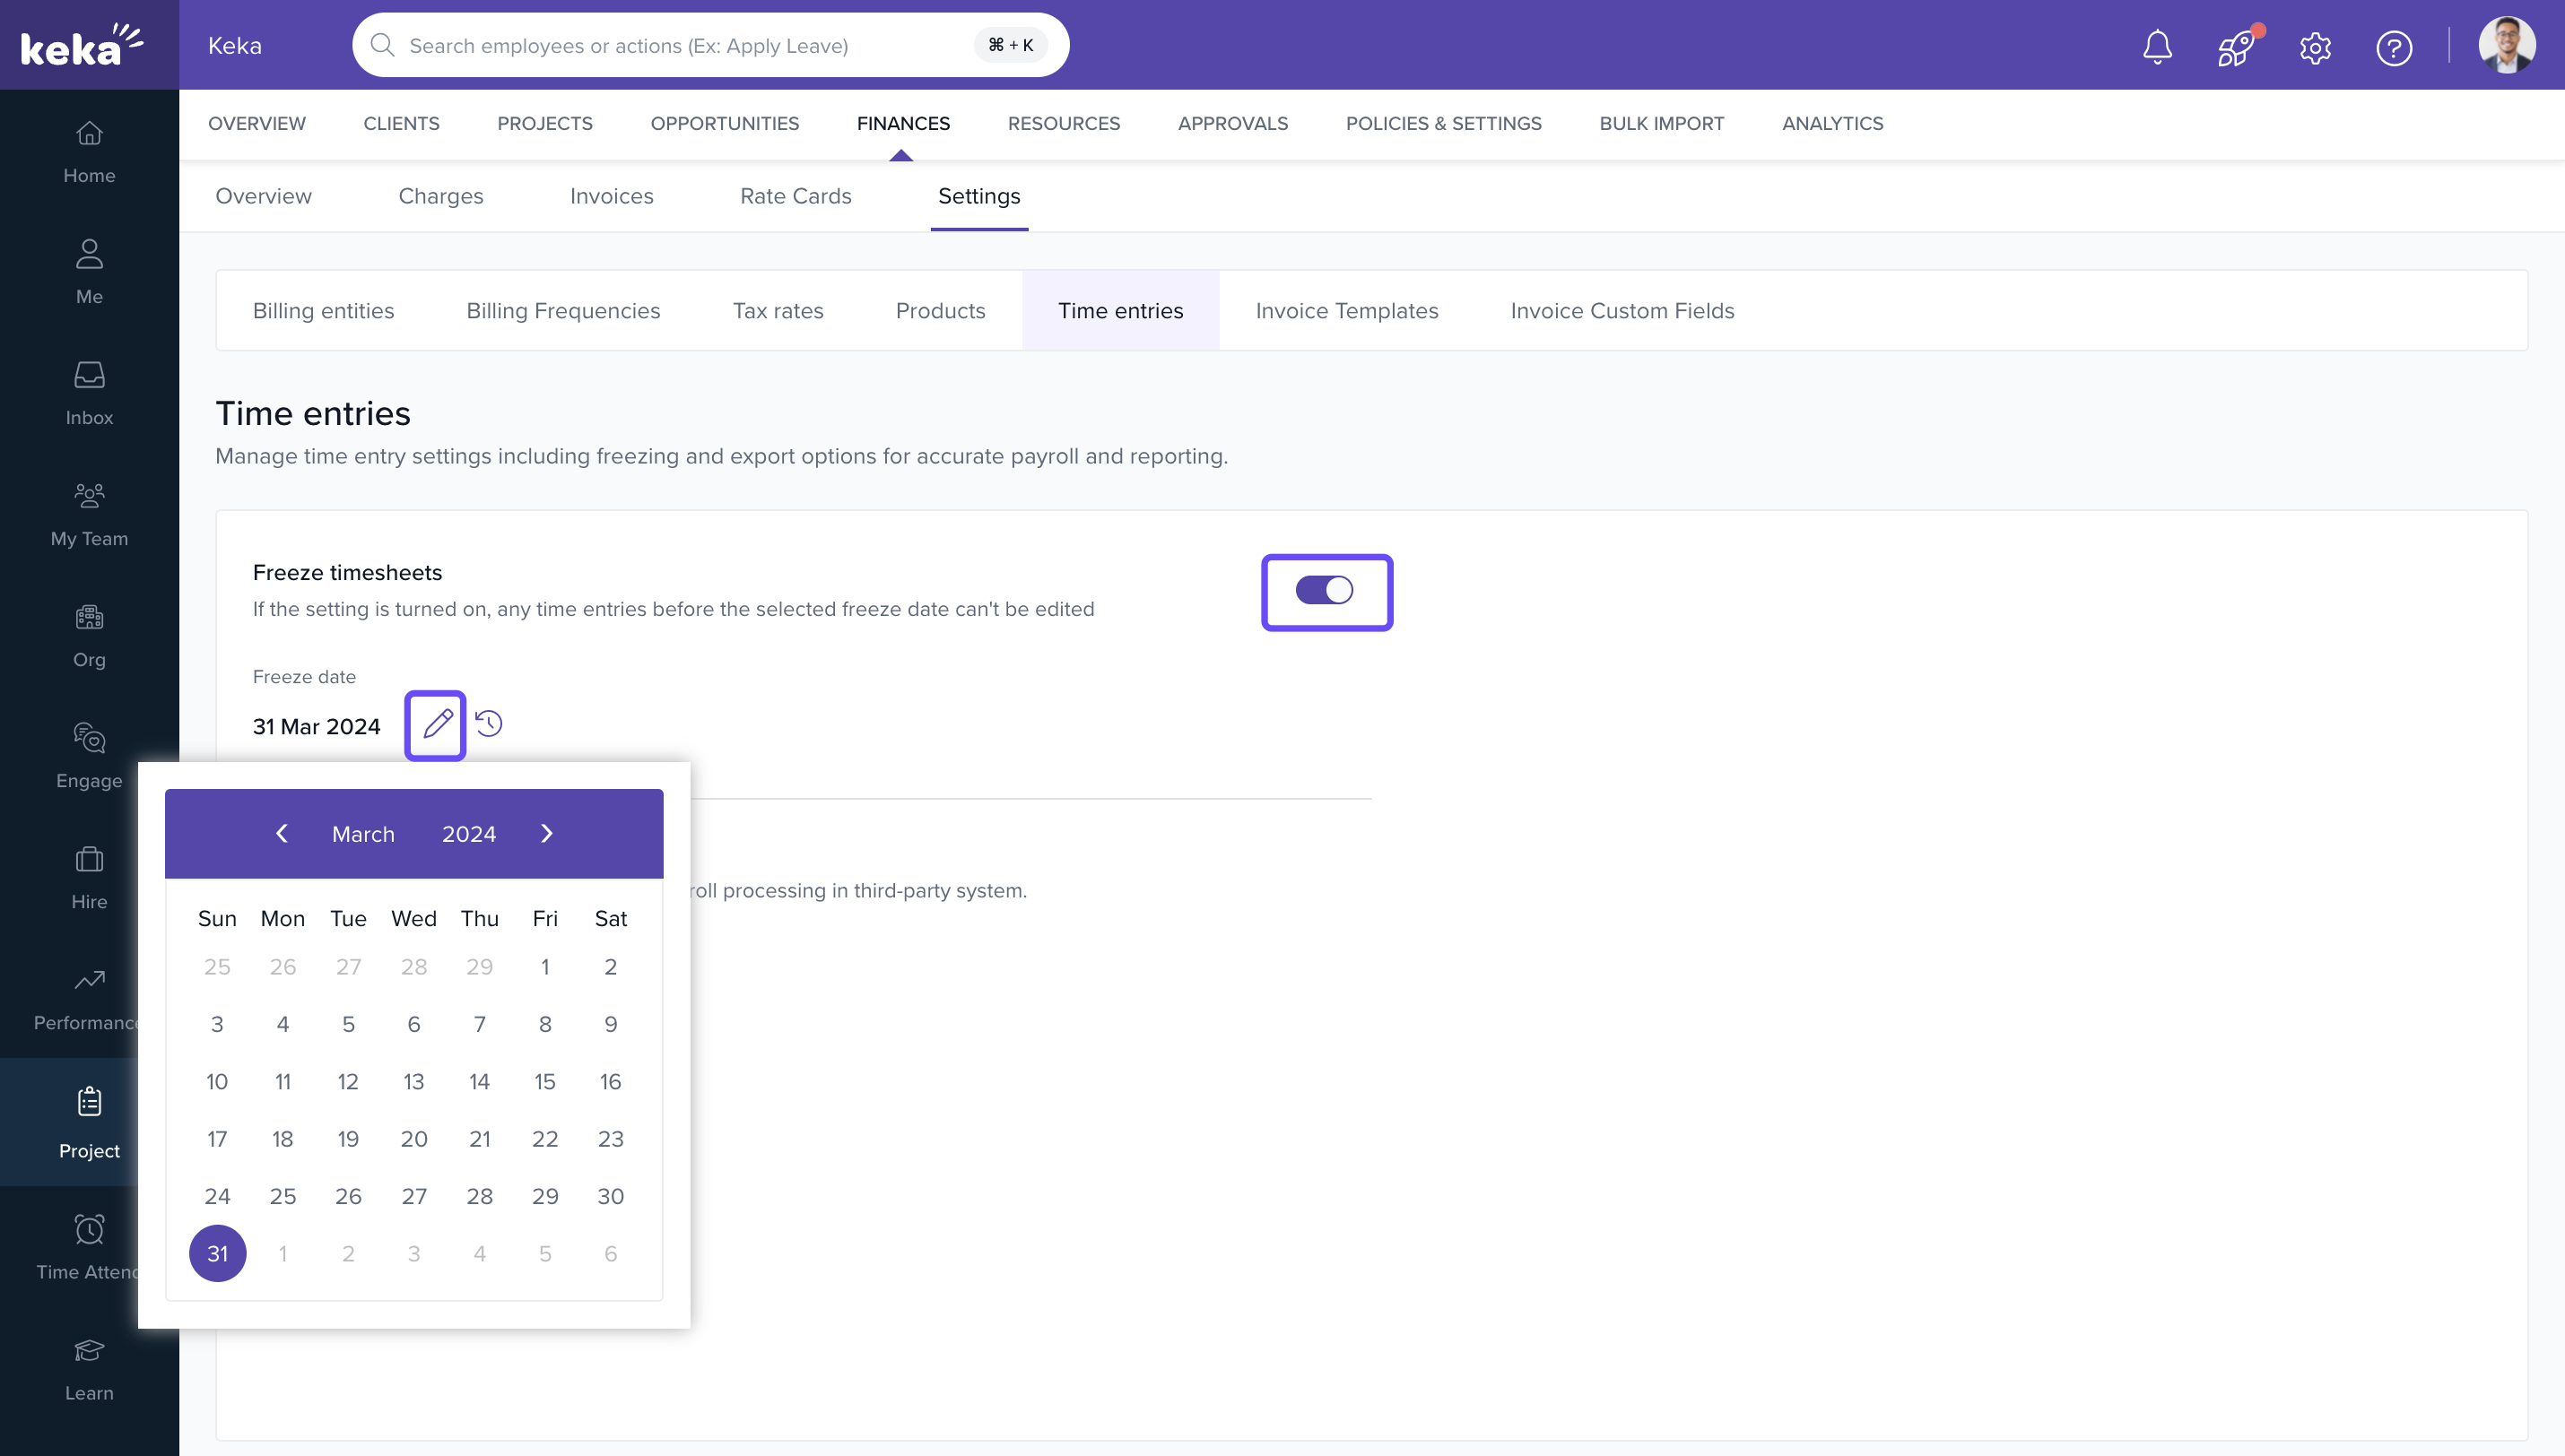Click the help question mark icon
Image resolution: width=2565 pixels, height=1456 pixels.
click(2394, 47)
